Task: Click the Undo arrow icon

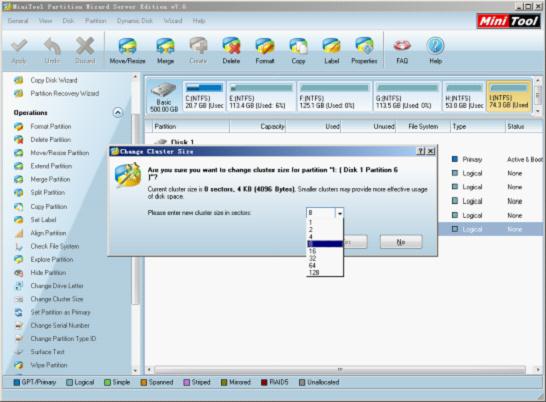Action: click(52, 46)
